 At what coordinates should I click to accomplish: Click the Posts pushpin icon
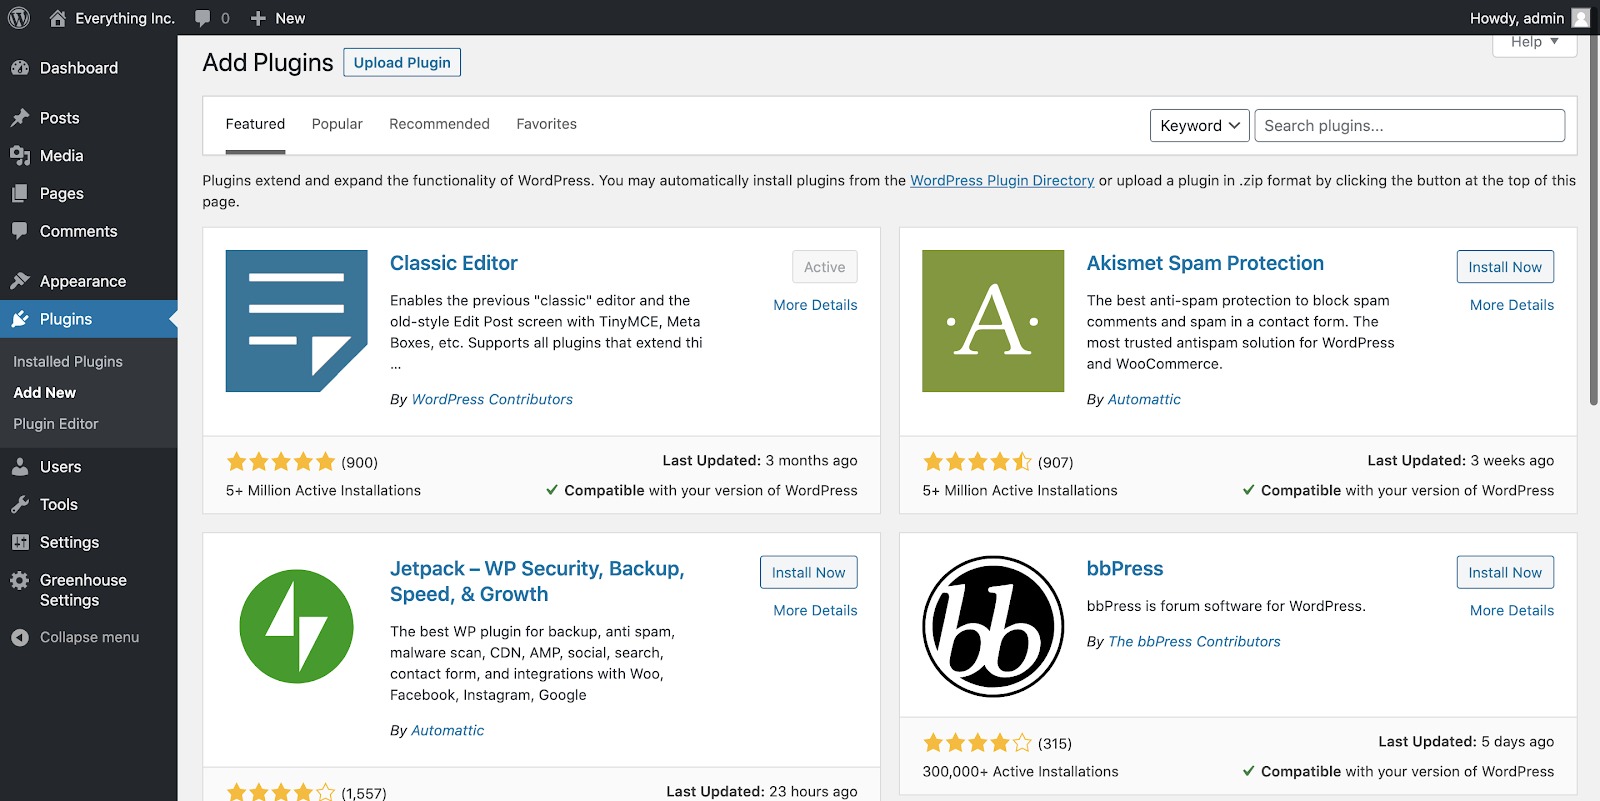point(20,118)
